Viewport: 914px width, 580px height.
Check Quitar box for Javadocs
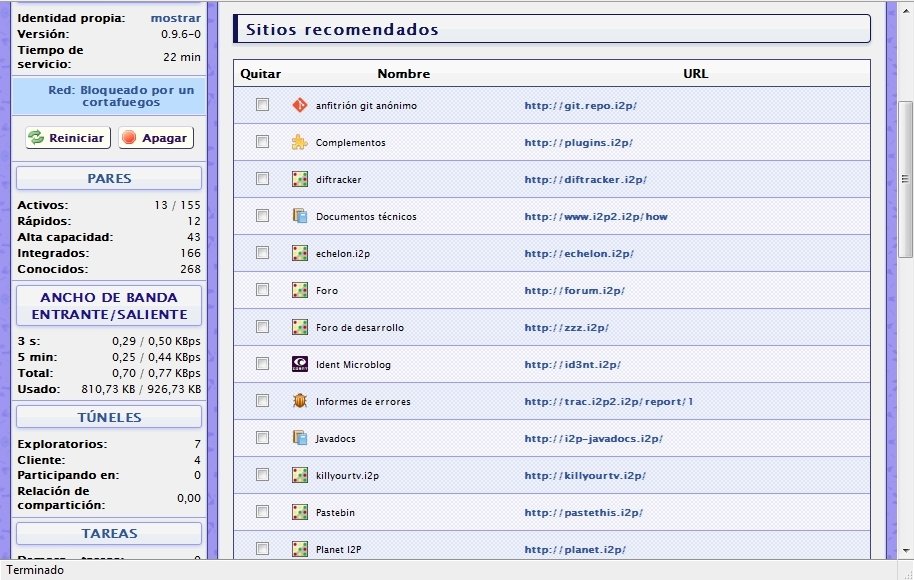pyautogui.click(x=262, y=437)
